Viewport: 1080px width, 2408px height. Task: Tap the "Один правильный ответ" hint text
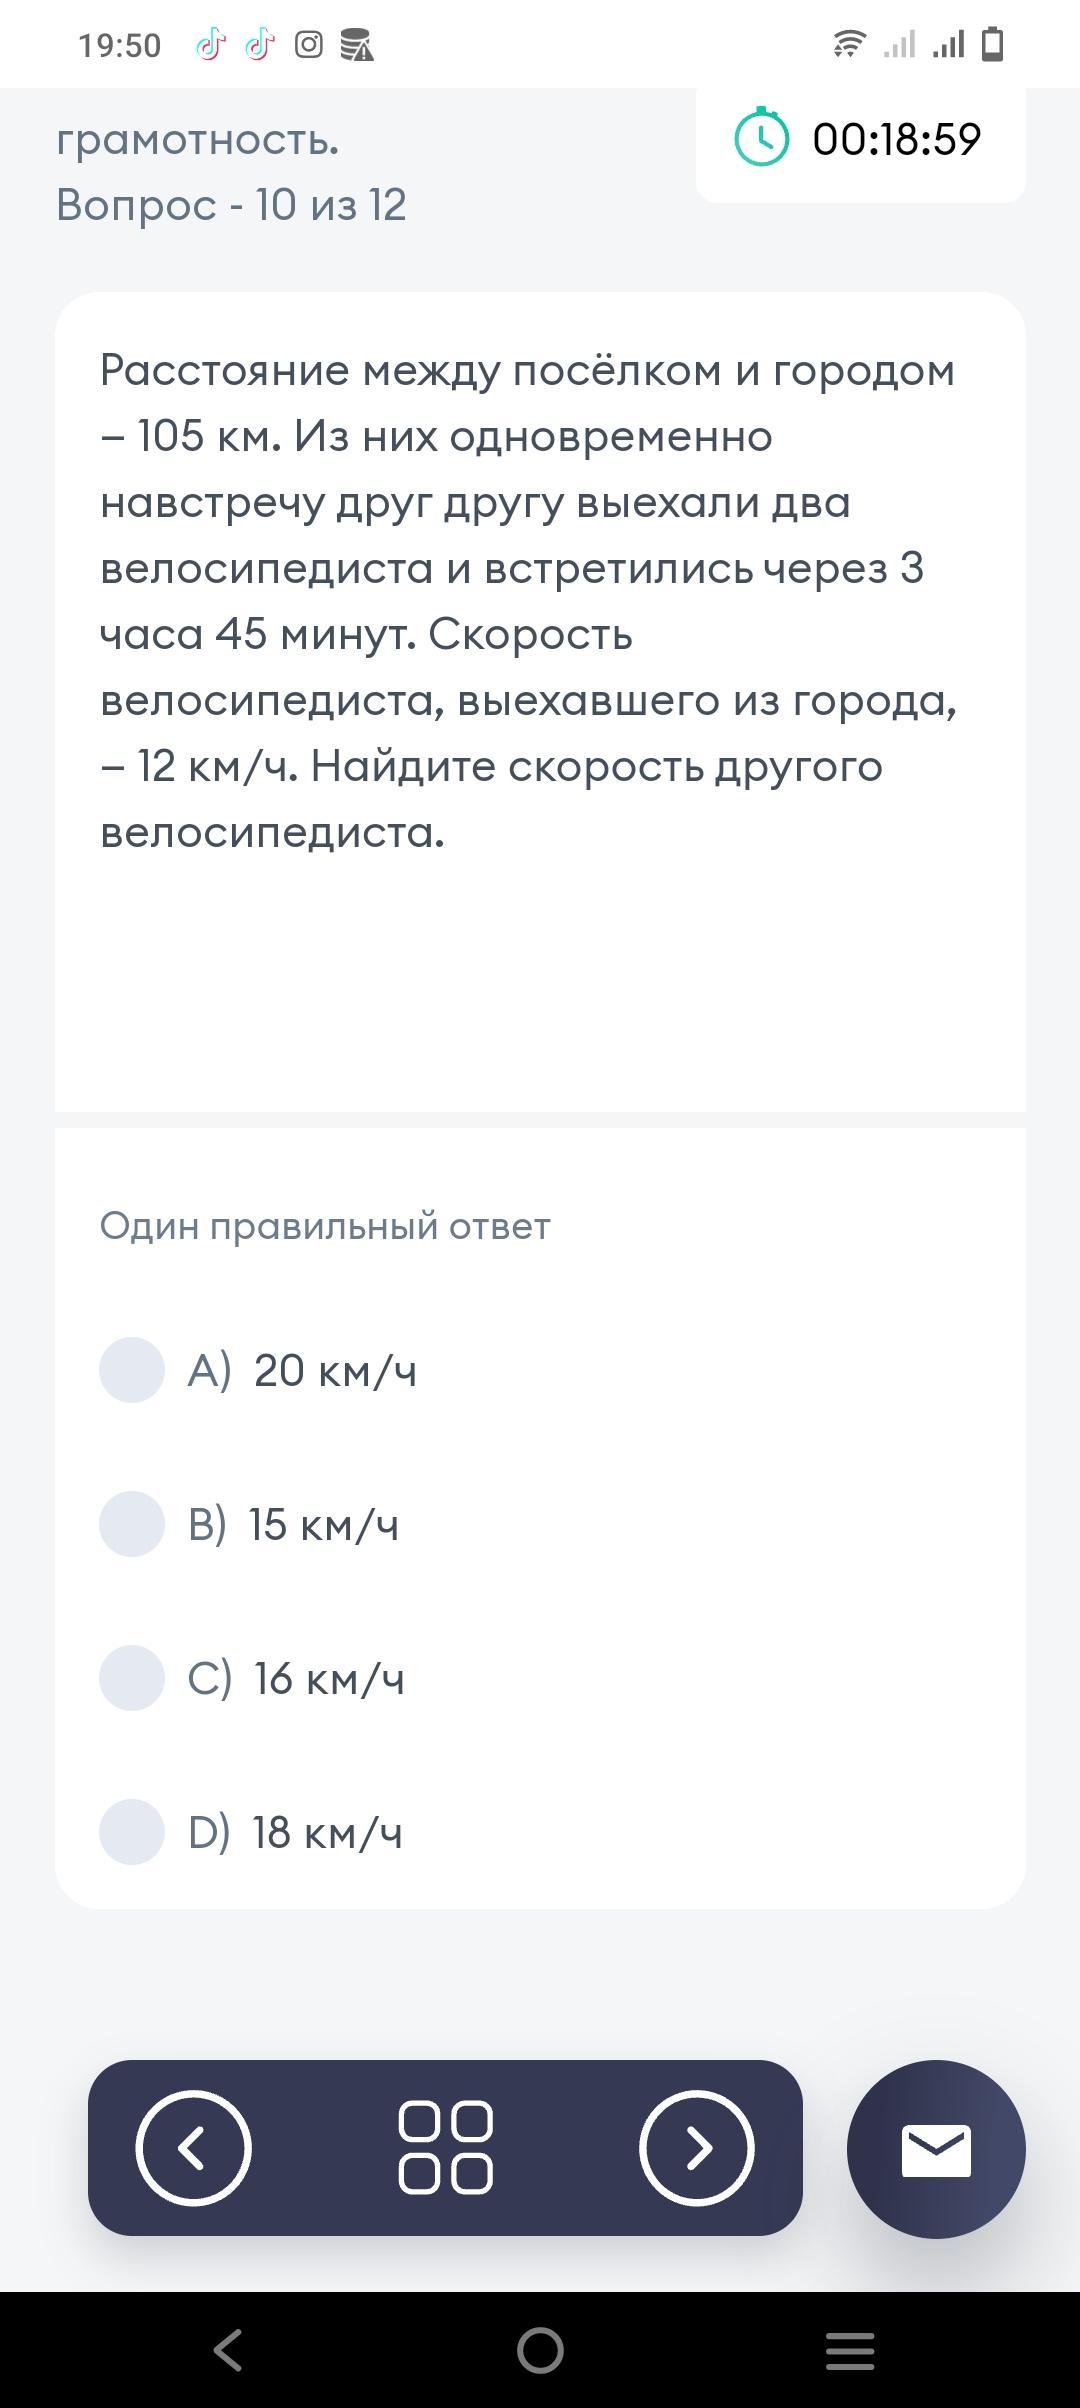tap(325, 1226)
